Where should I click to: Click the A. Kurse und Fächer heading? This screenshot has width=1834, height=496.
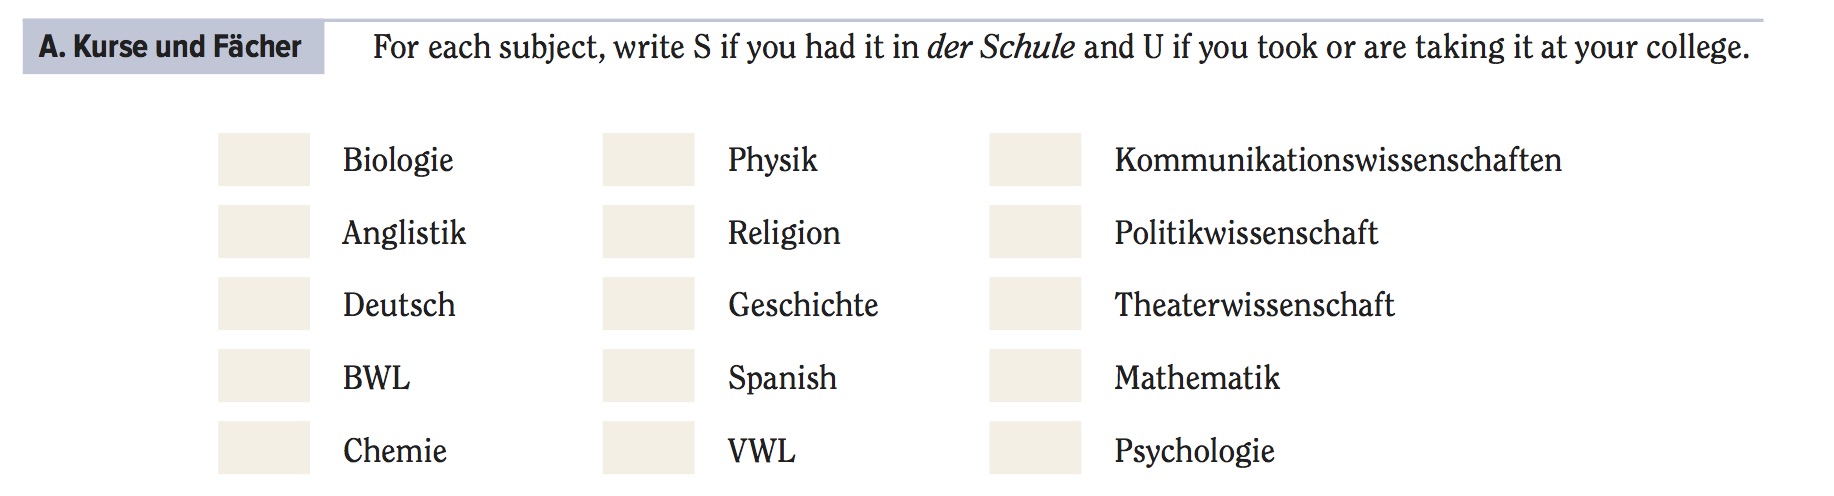coord(171,47)
